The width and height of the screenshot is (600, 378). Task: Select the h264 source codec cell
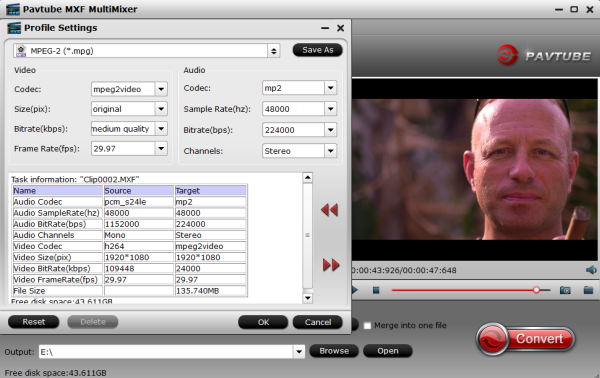tap(139, 246)
